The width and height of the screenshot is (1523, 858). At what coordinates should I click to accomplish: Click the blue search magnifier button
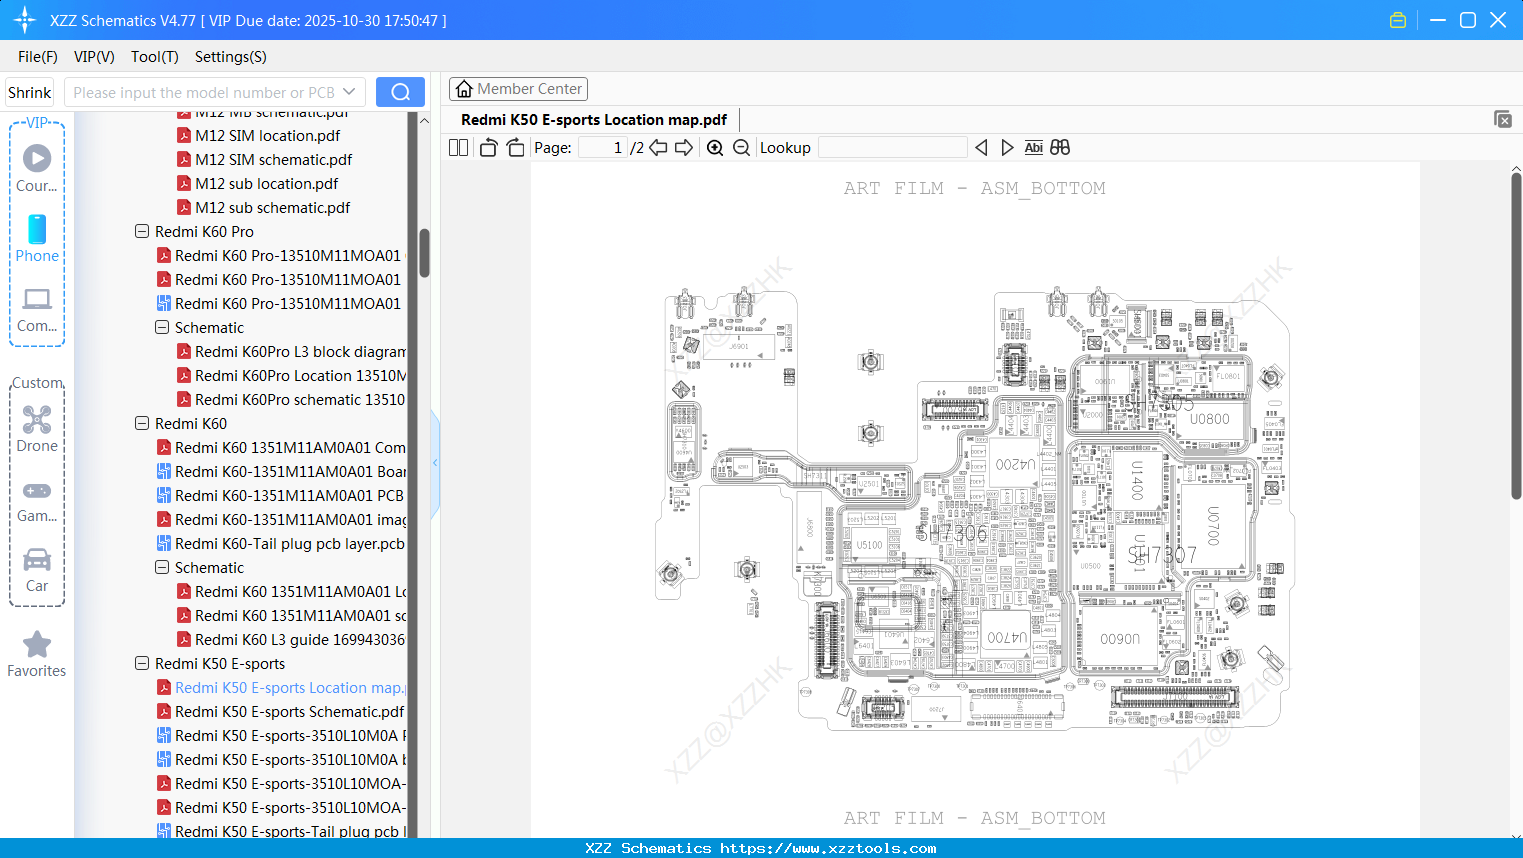[400, 92]
